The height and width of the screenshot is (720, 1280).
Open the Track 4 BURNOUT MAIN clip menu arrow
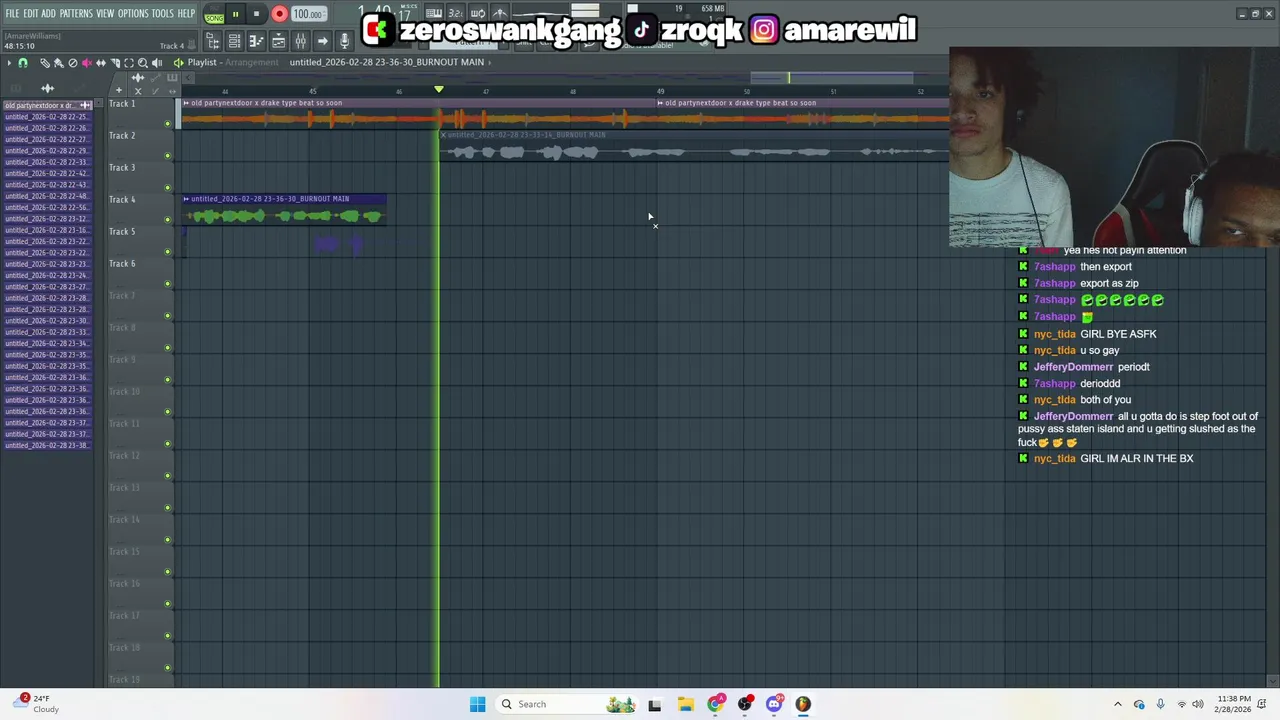click(x=186, y=199)
